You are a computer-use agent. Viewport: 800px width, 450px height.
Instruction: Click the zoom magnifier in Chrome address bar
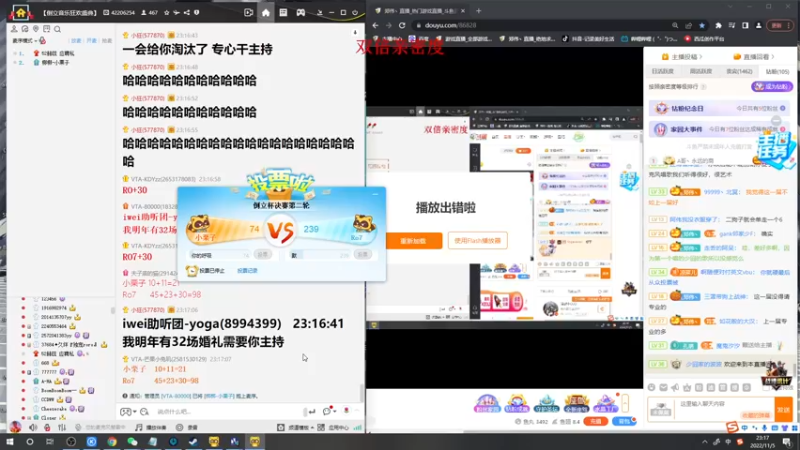click(x=675, y=25)
